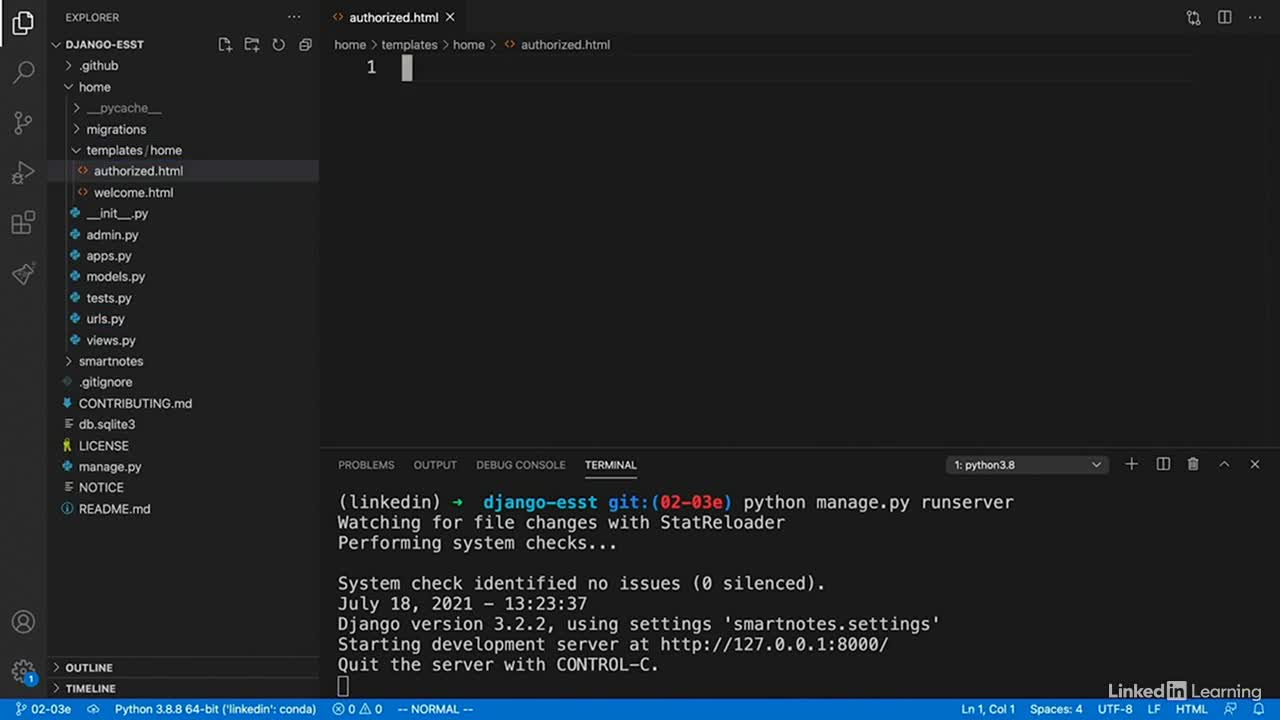Click the HTML language mode indicator
The image size is (1280, 720).
pos(1191,709)
